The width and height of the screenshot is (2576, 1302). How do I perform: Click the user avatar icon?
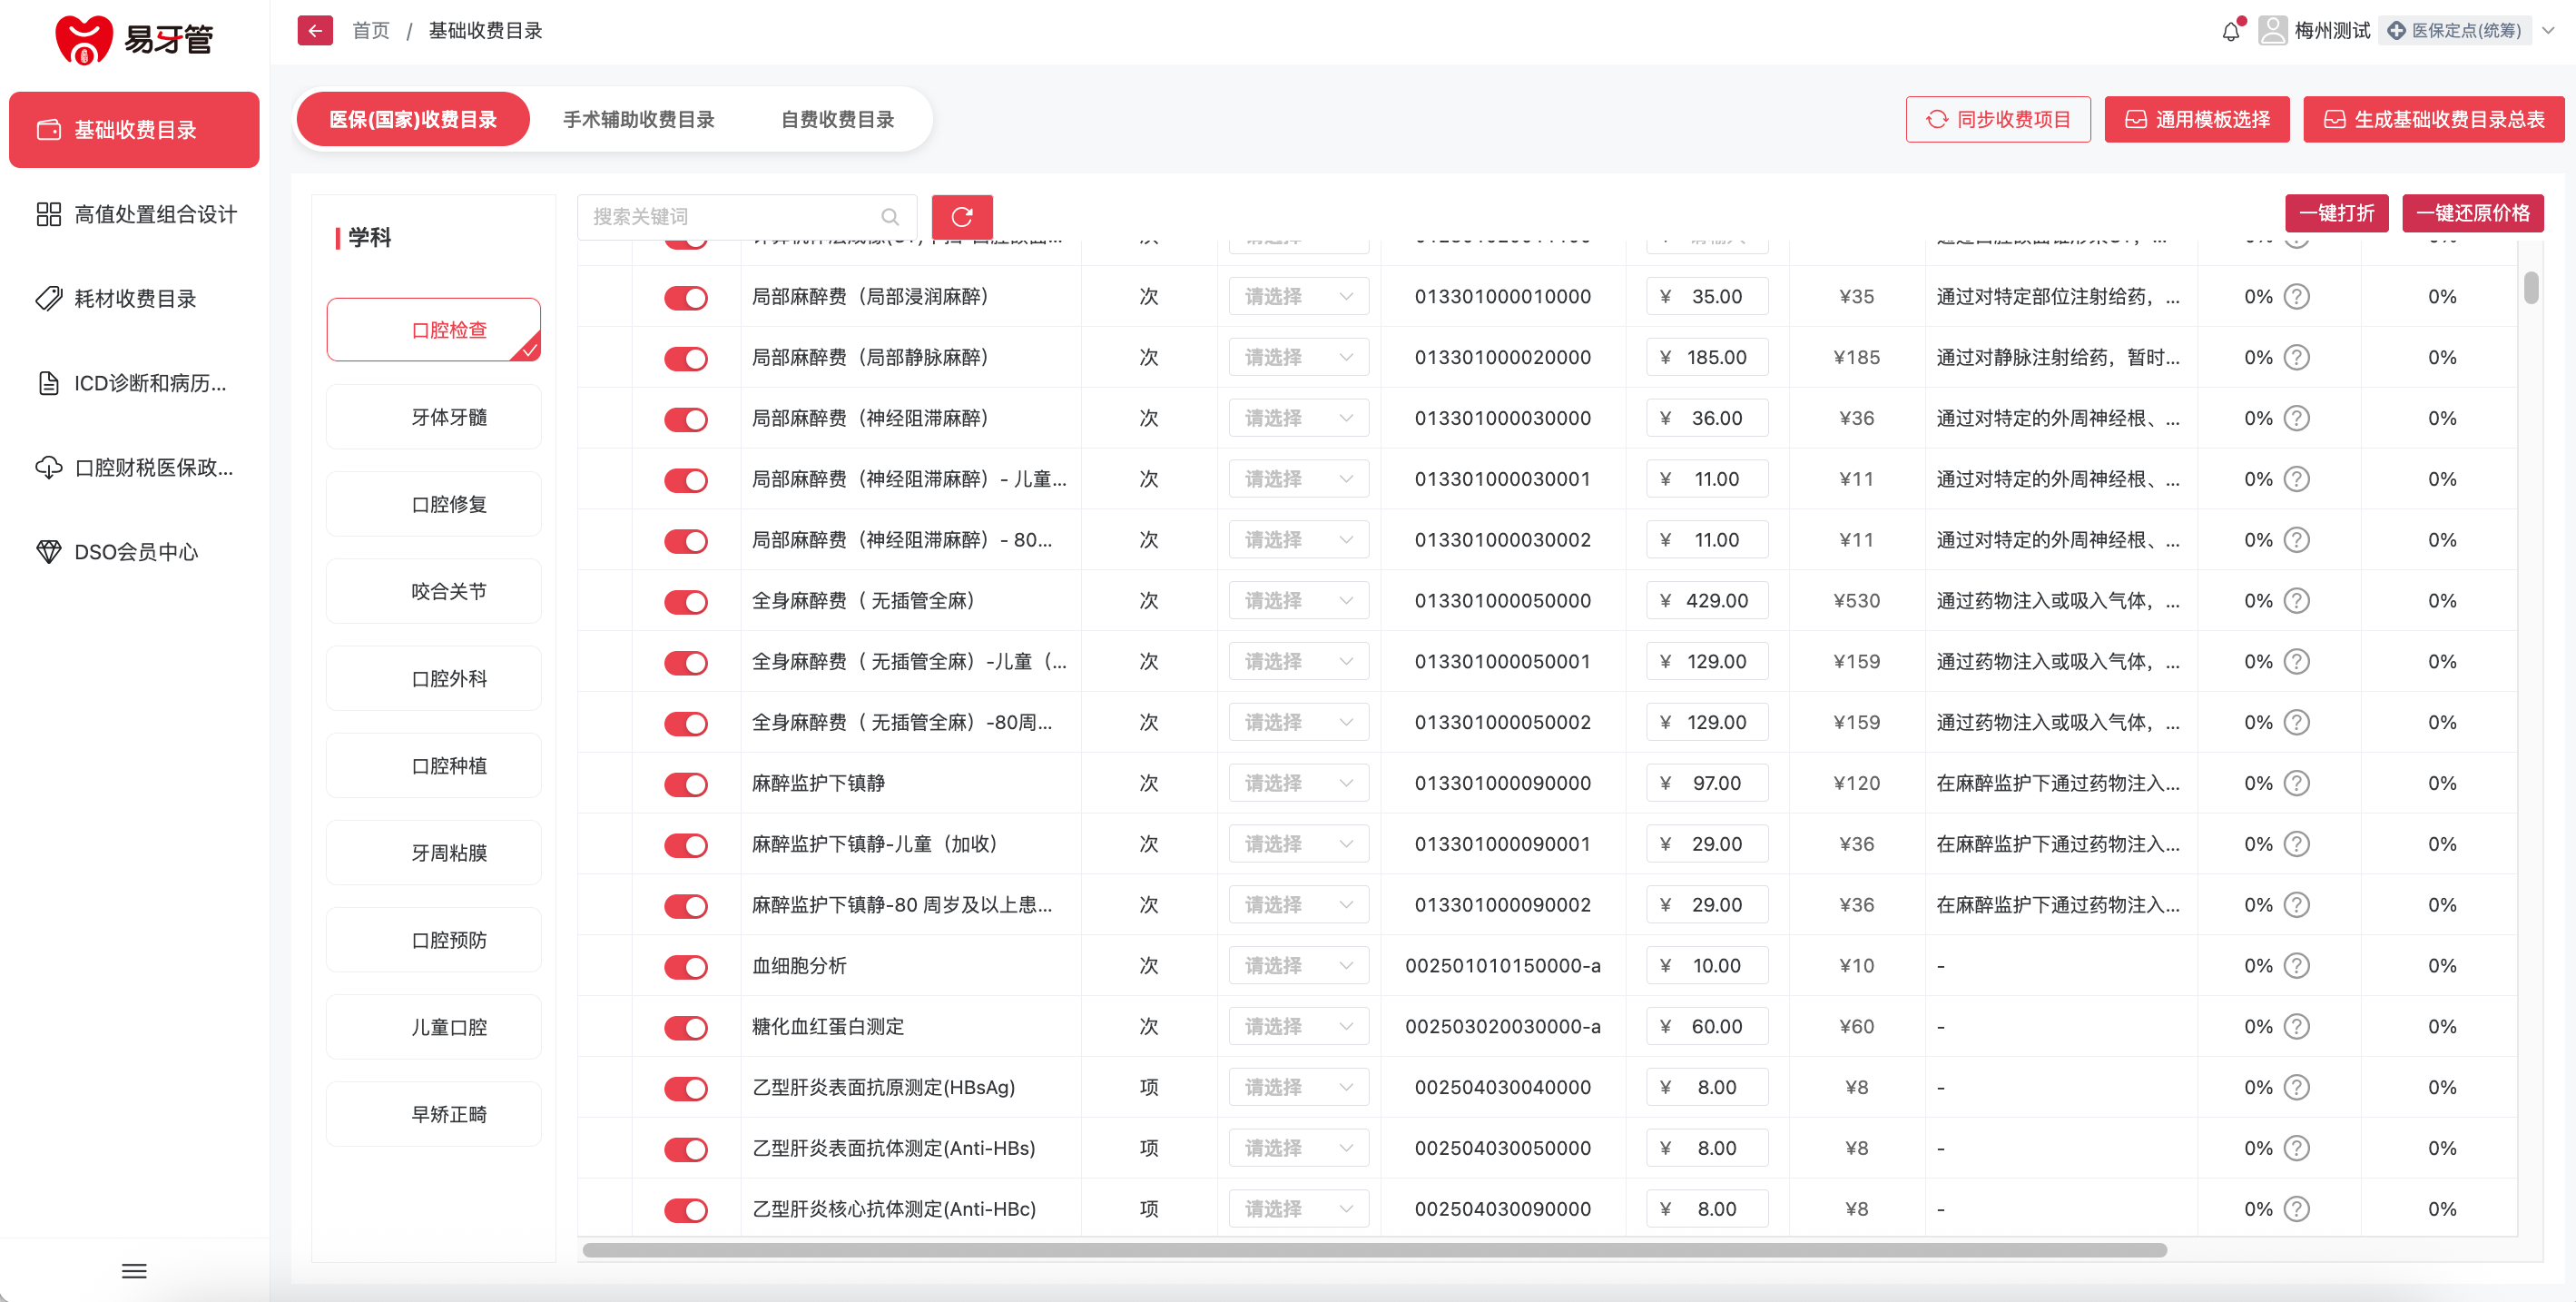[2272, 31]
